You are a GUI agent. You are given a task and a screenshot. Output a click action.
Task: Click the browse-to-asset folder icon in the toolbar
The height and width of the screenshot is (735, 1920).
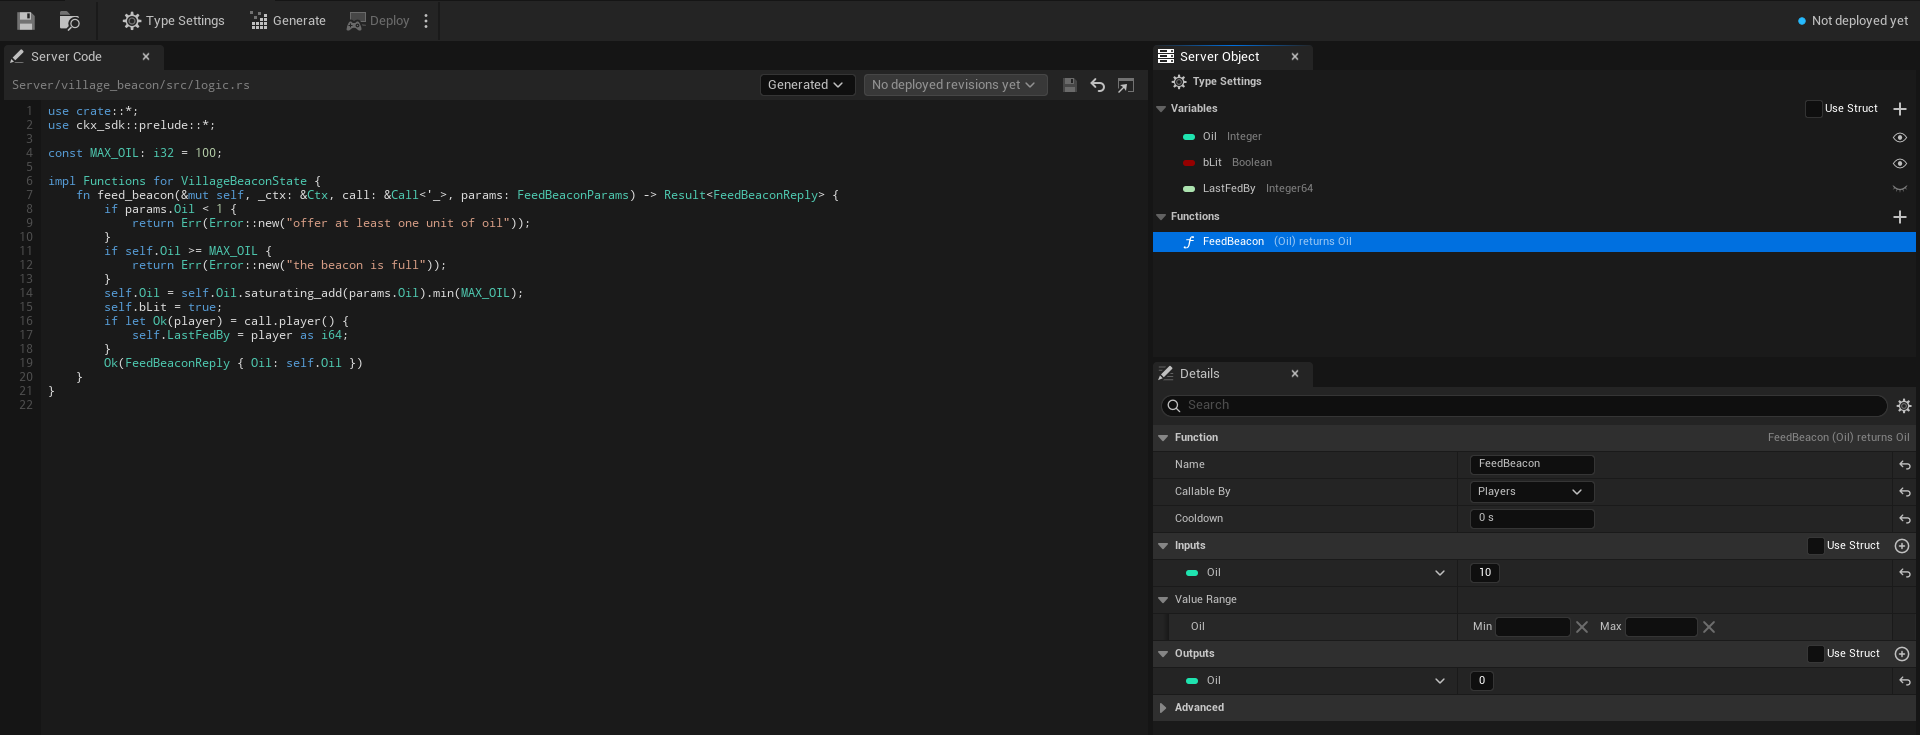[69, 20]
